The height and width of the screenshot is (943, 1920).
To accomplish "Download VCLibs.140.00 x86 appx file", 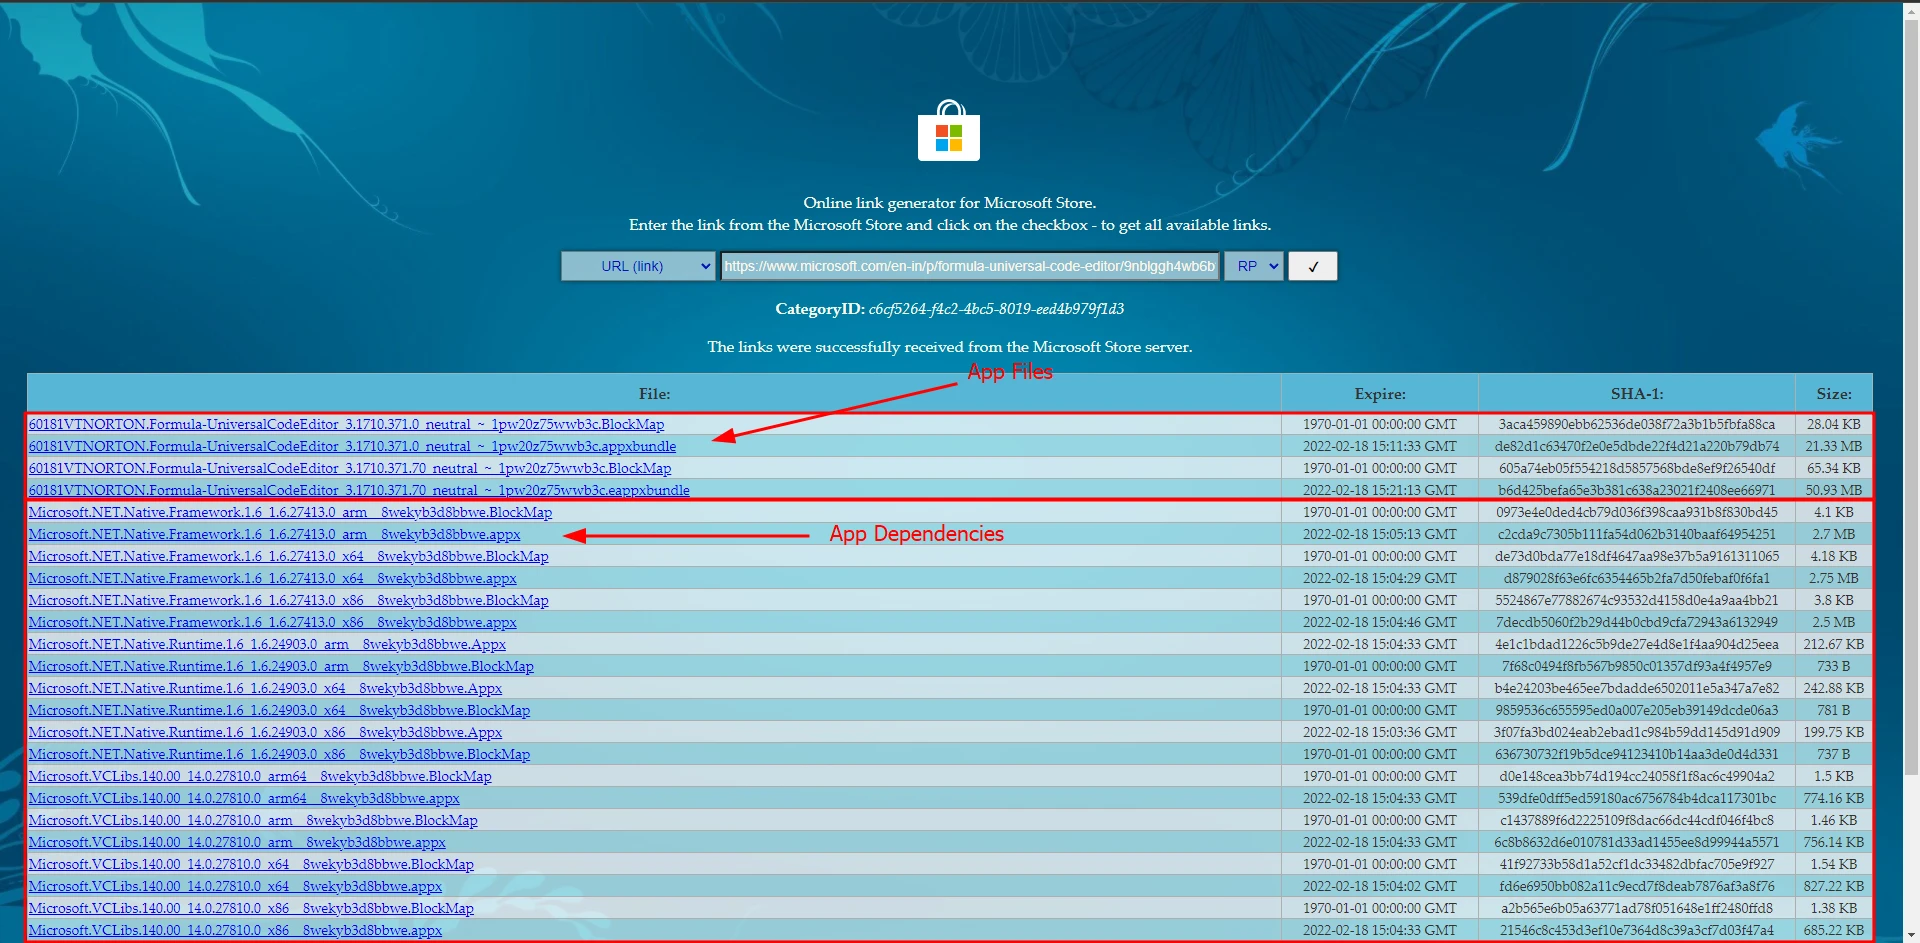I will [235, 930].
